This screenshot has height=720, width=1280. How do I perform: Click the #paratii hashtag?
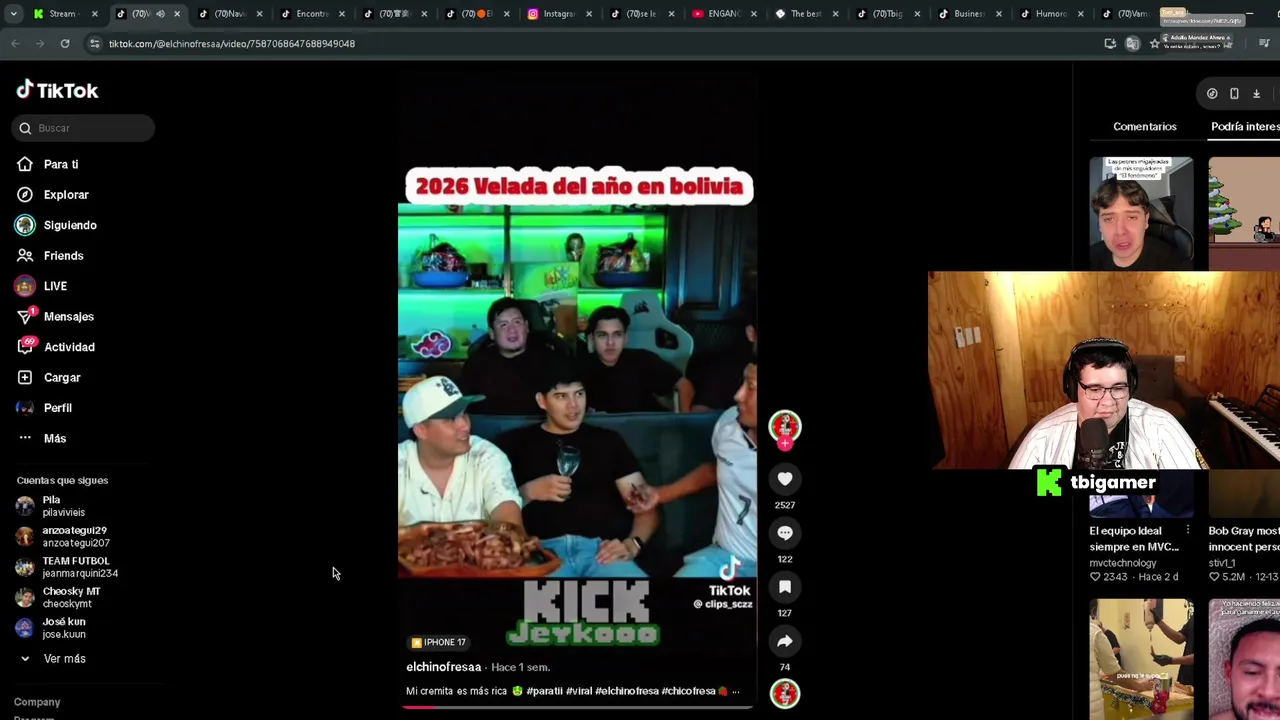tap(545, 691)
